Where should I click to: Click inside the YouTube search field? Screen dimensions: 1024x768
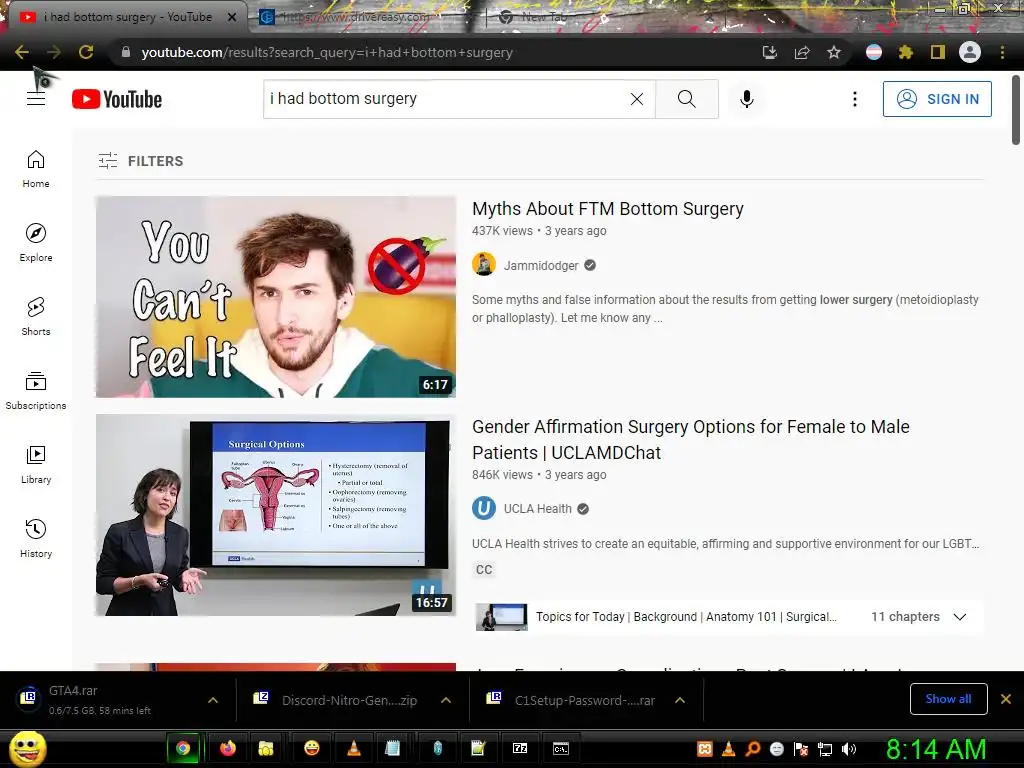click(x=444, y=99)
